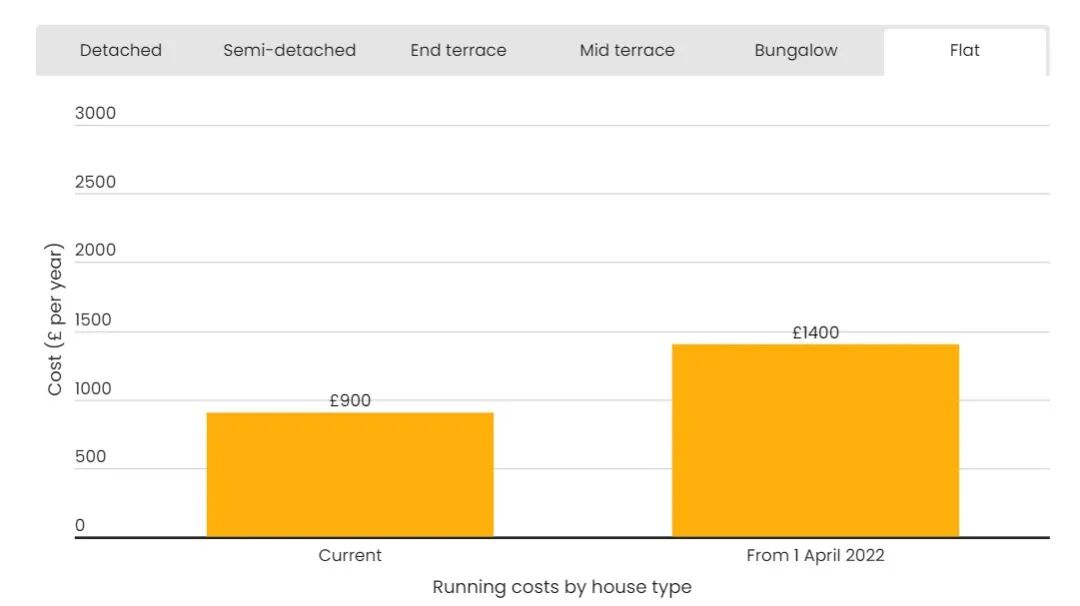
Task: Click the Running costs by house type title
Action: click(x=562, y=587)
